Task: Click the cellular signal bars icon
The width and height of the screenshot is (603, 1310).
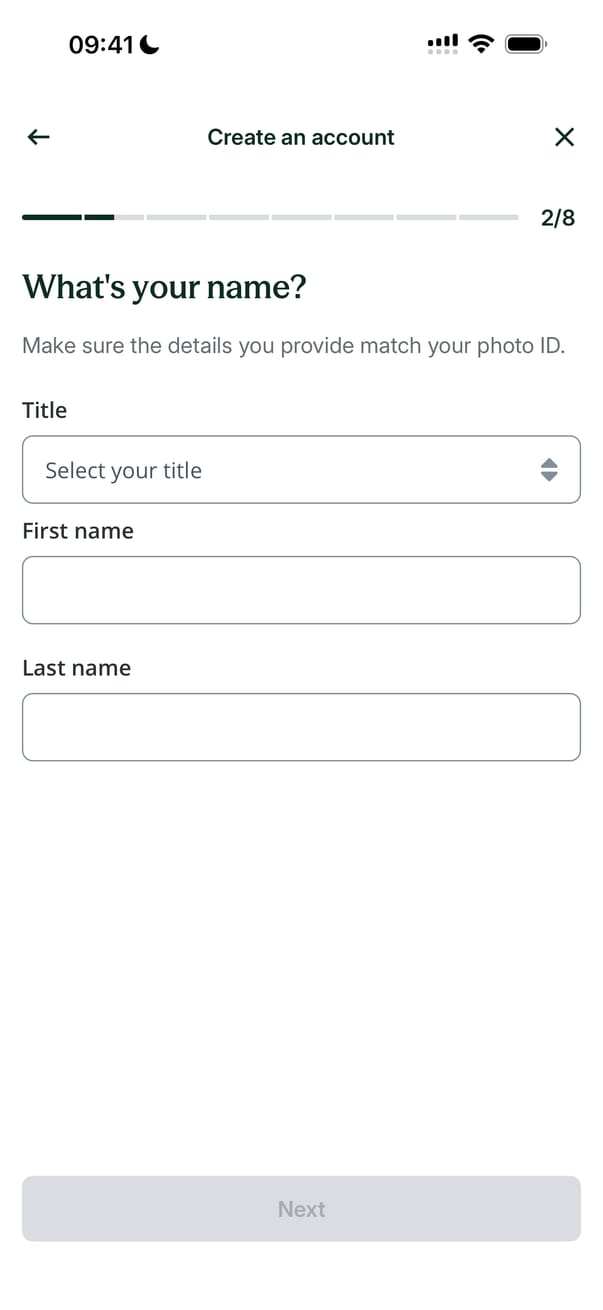Action: click(x=443, y=44)
